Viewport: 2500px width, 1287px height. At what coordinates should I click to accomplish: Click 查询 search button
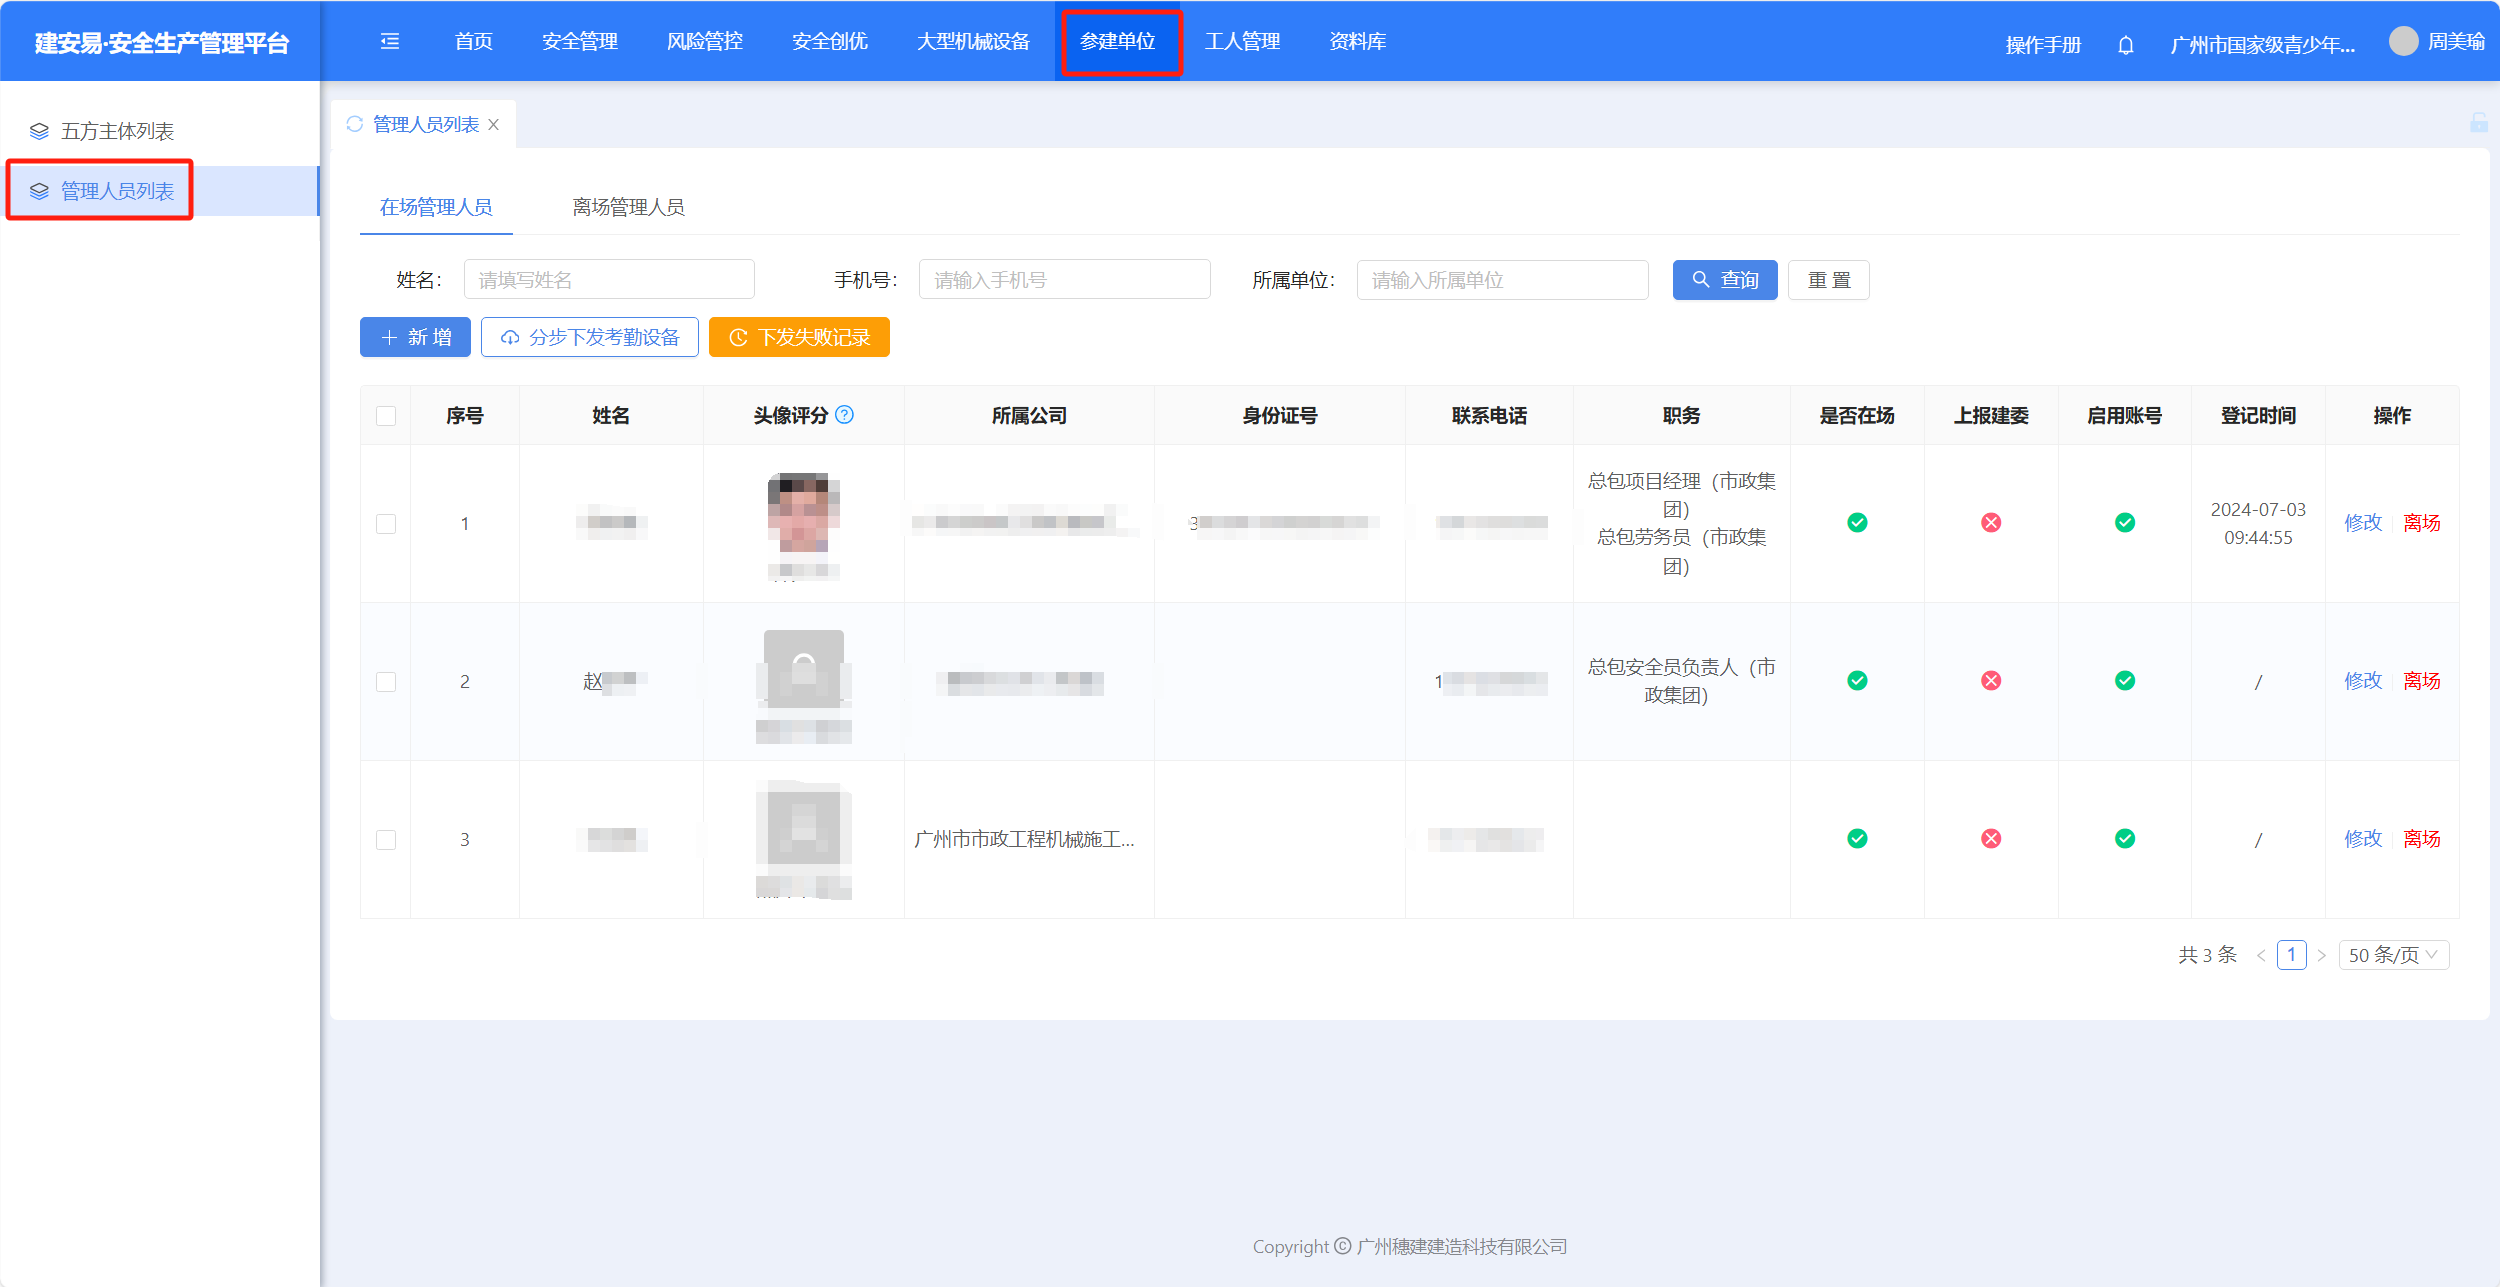point(1724,280)
